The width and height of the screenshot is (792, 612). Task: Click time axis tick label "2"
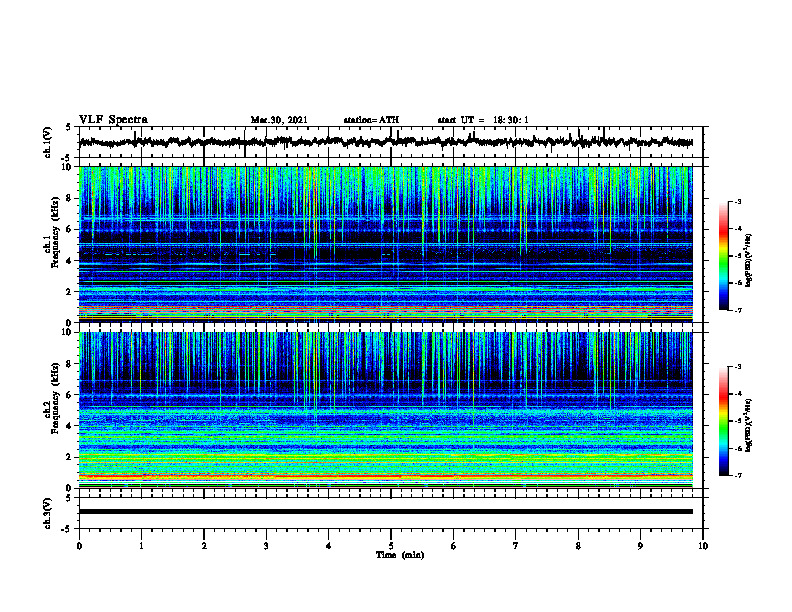point(204,546)
